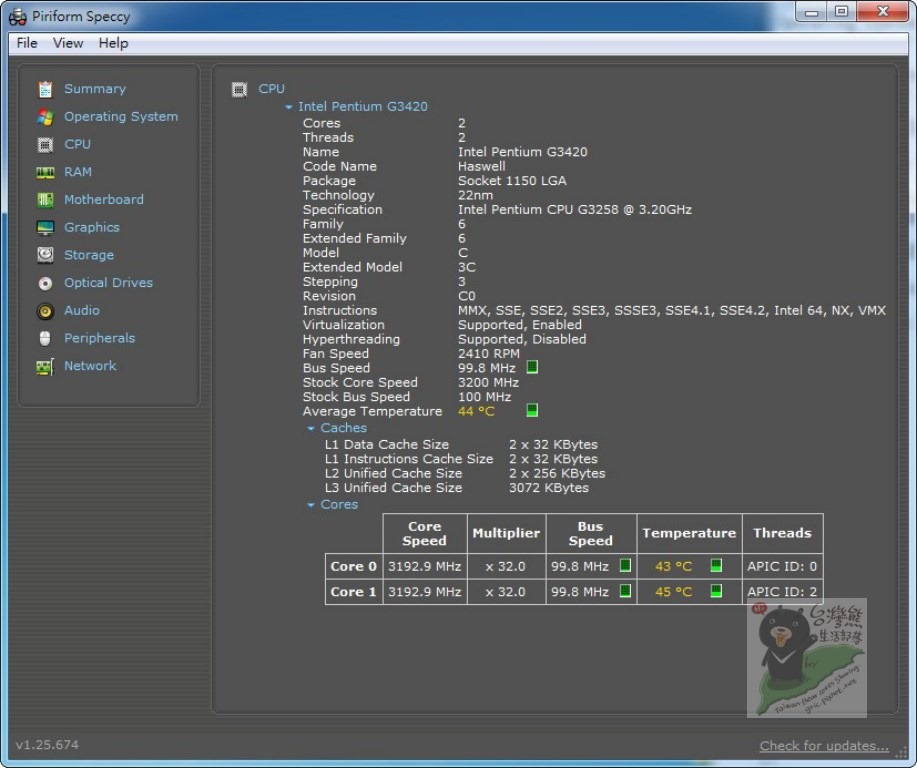The image size is (917, 768).
Task: Click the Optical Drives disc icon
Action: [45, 283]
